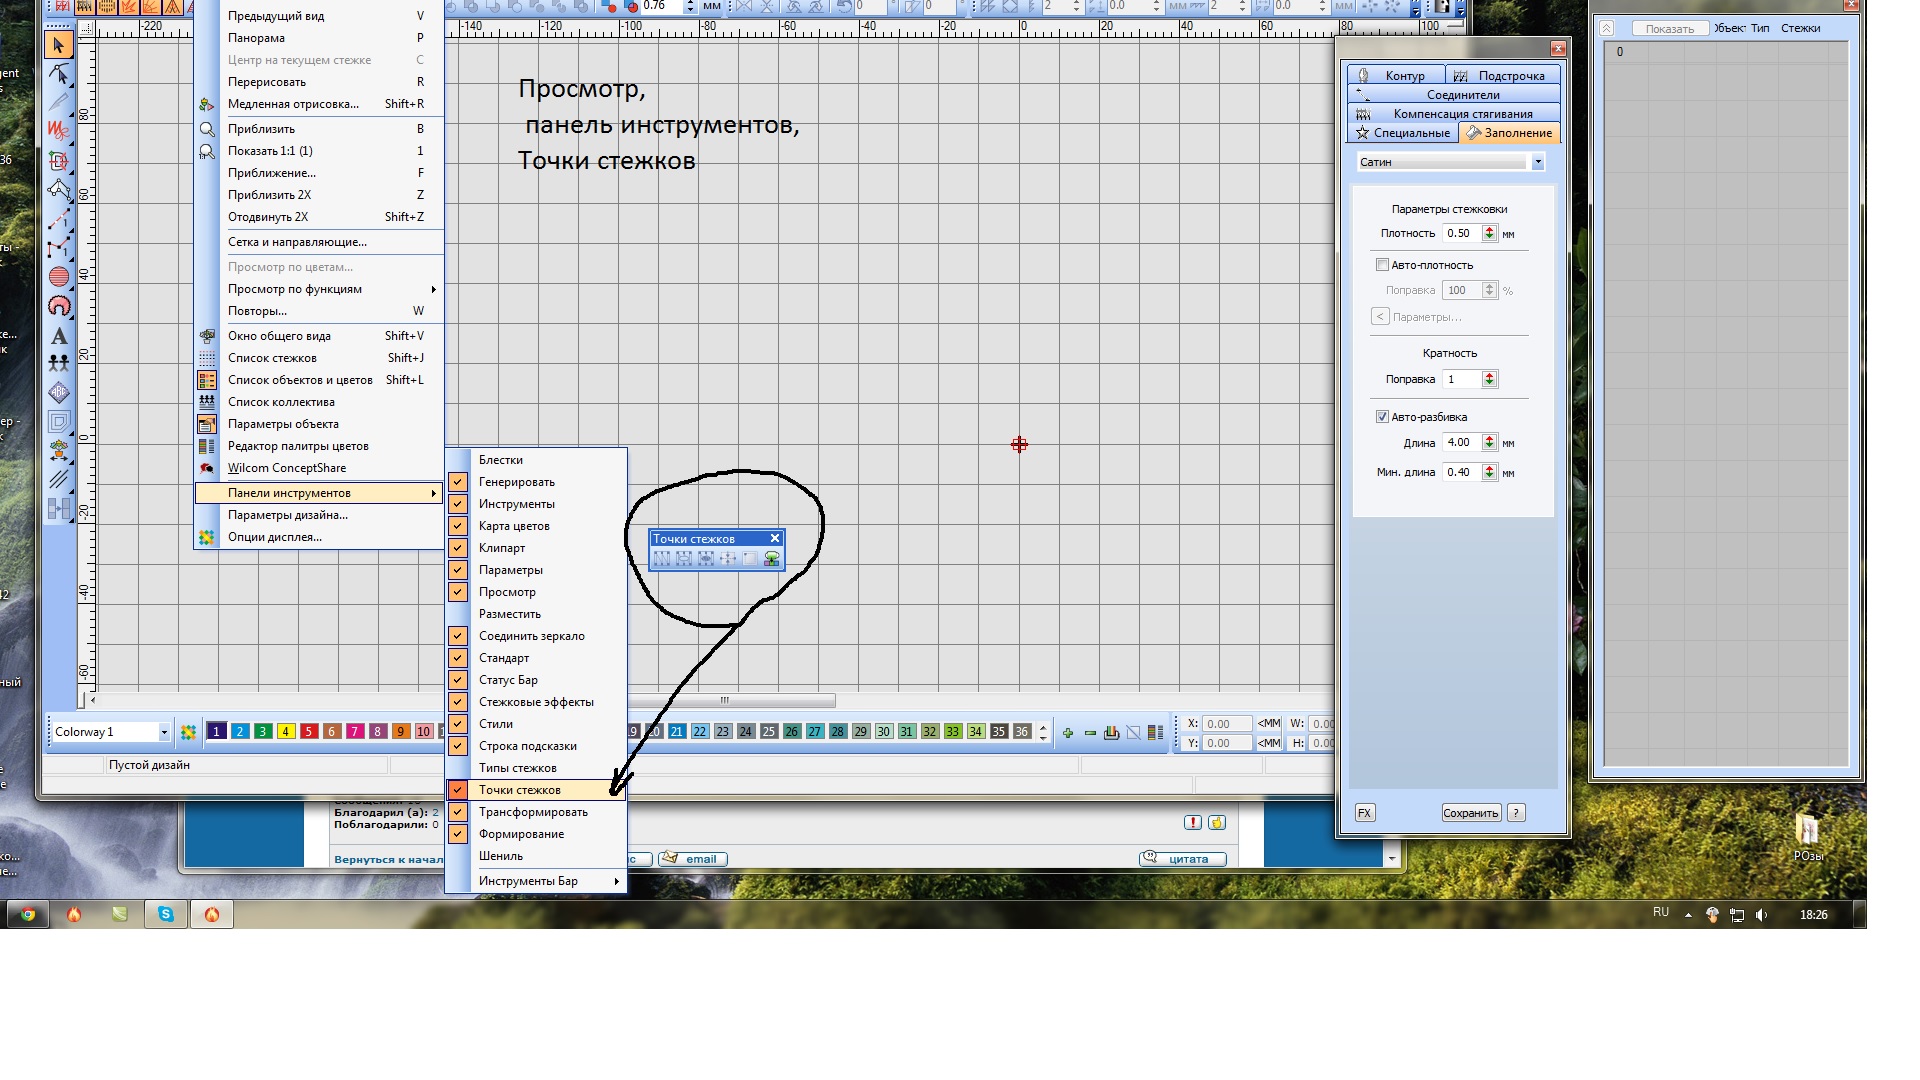
Task: Select color swatch number 5
Action: 309,732
